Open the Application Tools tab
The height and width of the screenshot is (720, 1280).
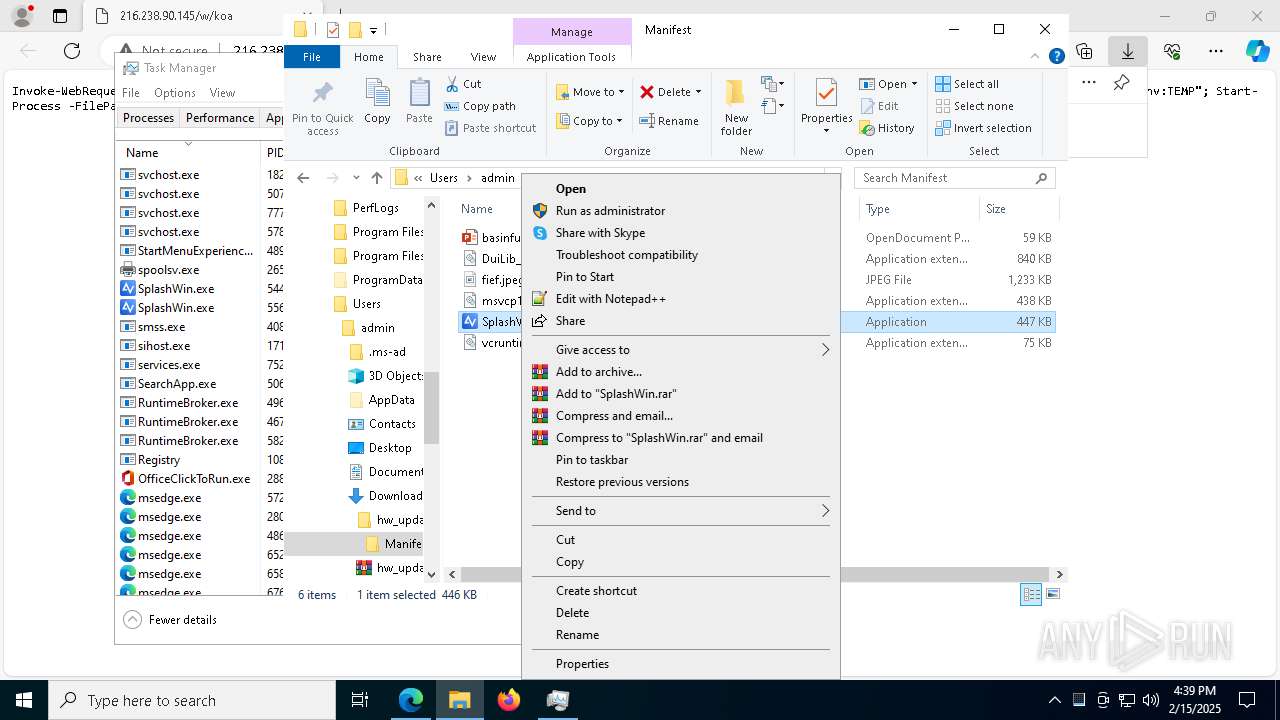pos(571,57)
